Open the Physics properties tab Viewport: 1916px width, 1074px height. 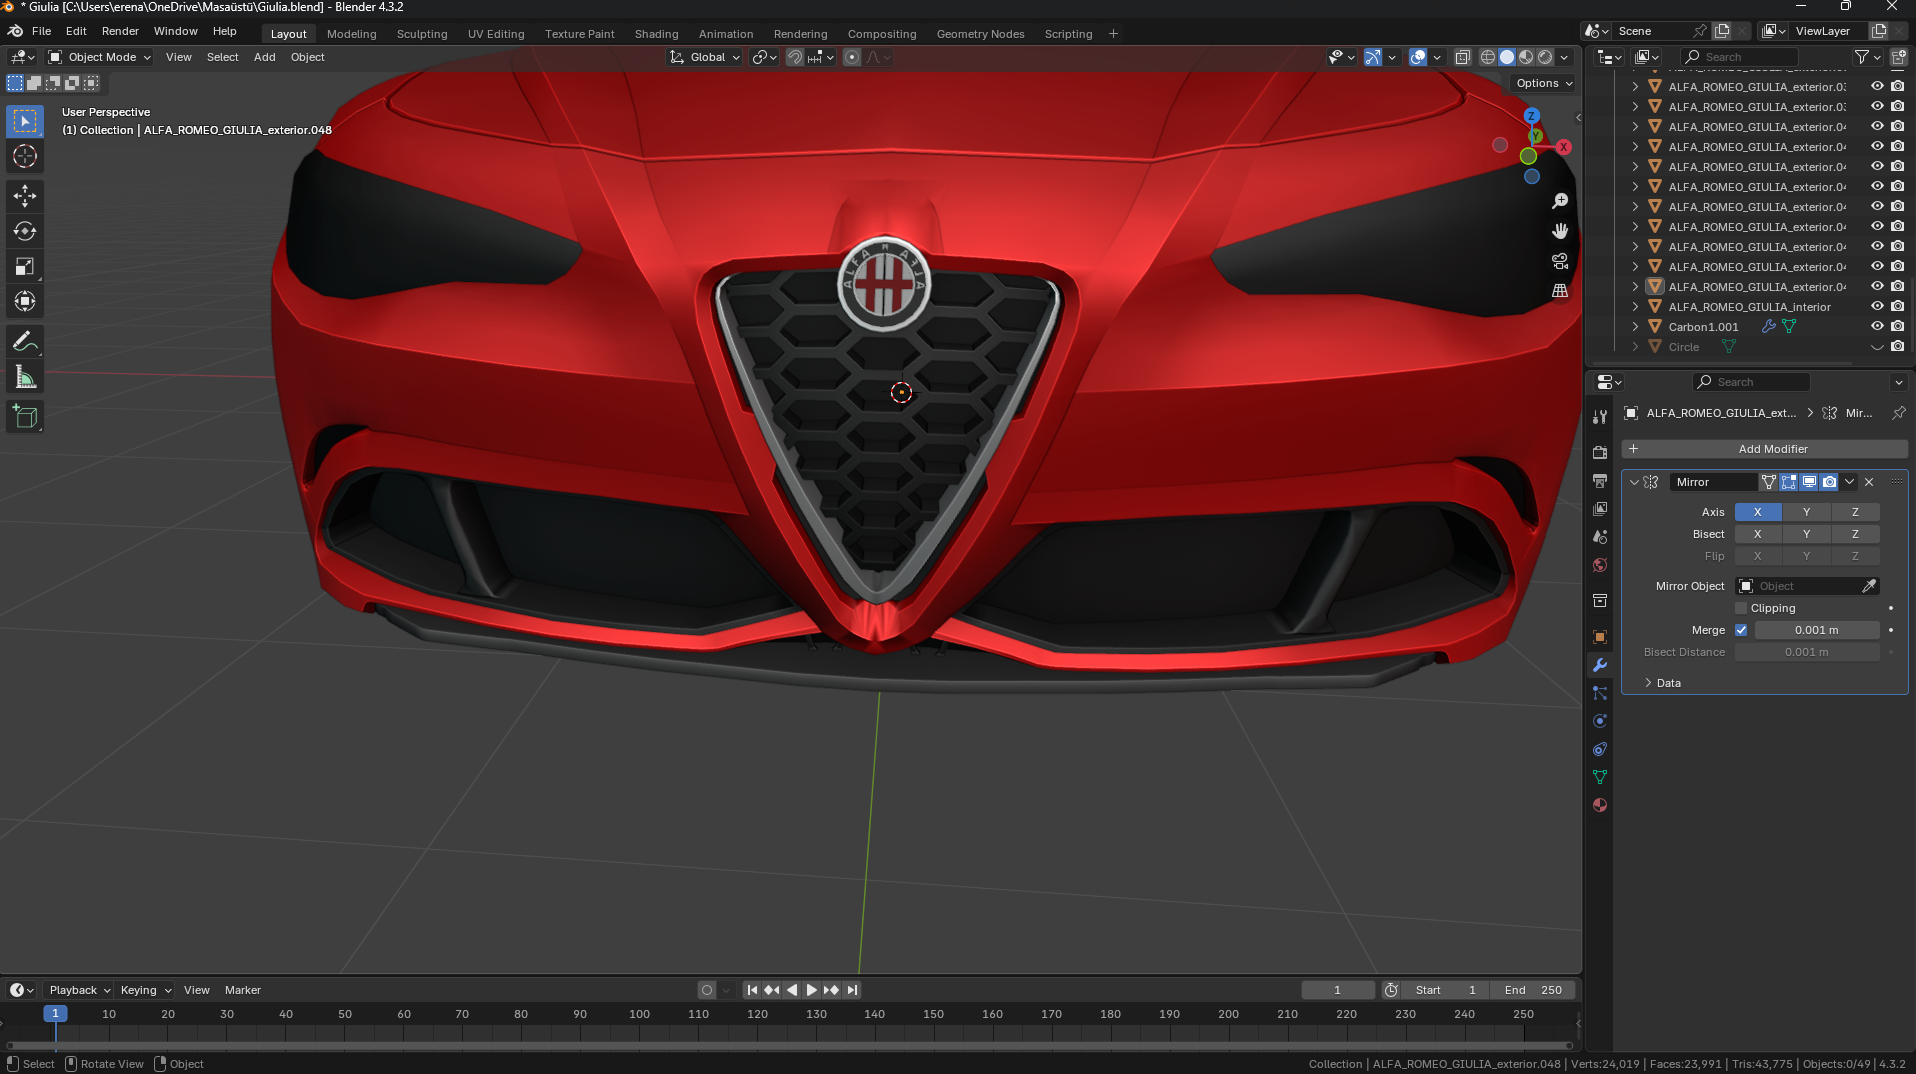pyautogui.click(x=1600, y=721)
